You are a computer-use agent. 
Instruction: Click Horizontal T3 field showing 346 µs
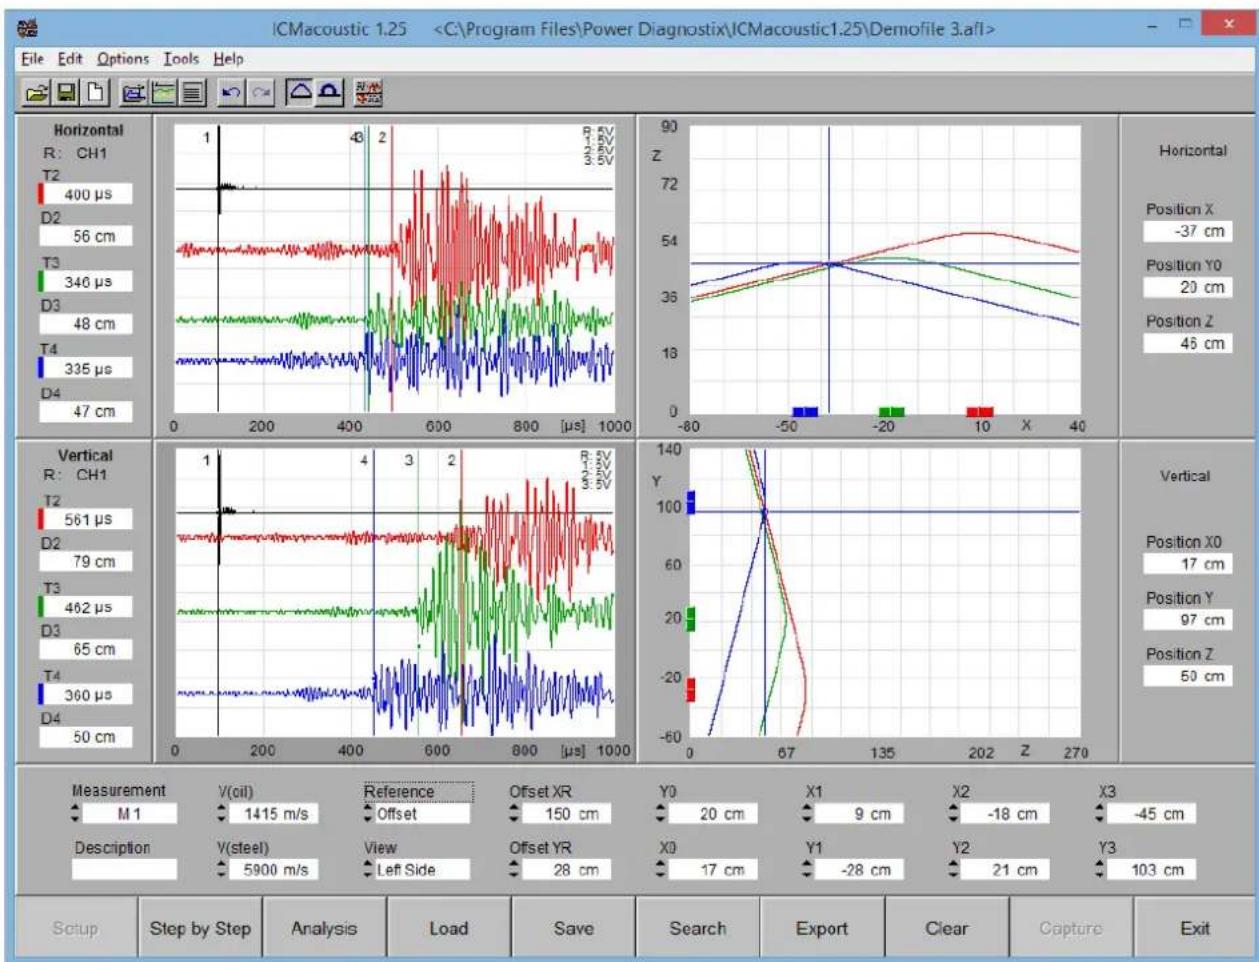(86, 282)
